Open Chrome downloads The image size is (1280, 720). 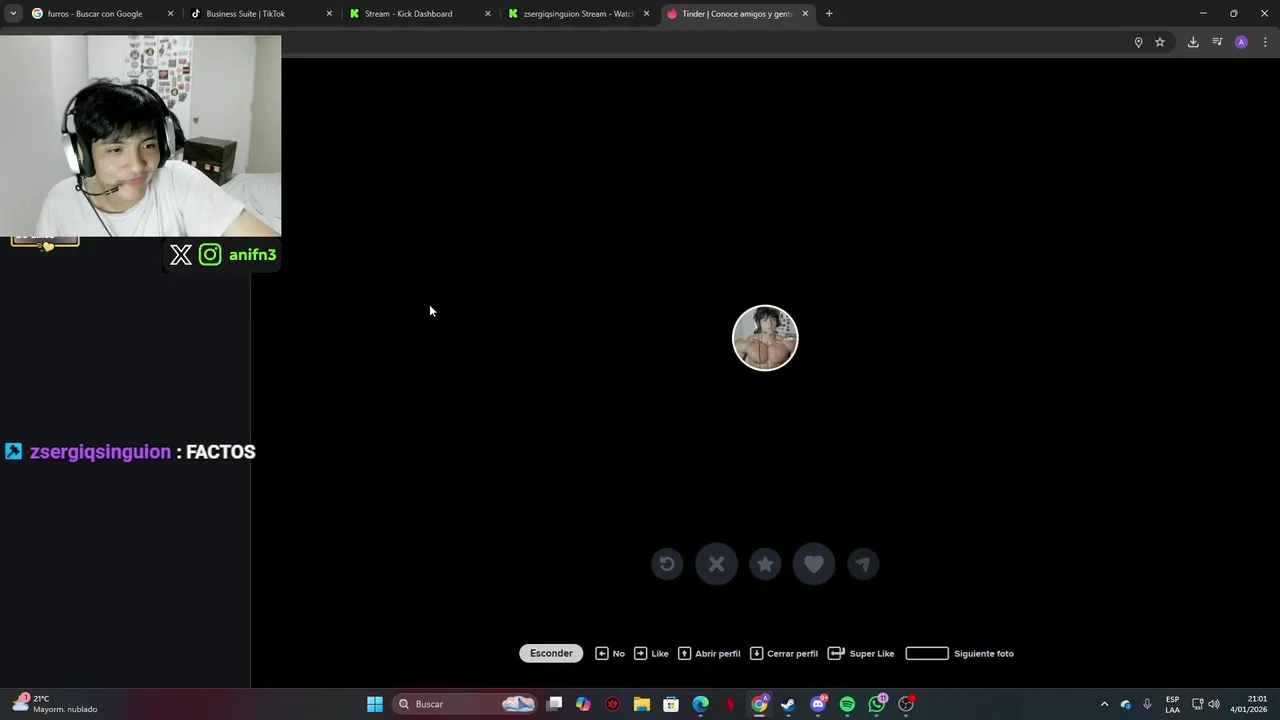click(x=1193, y=42)
